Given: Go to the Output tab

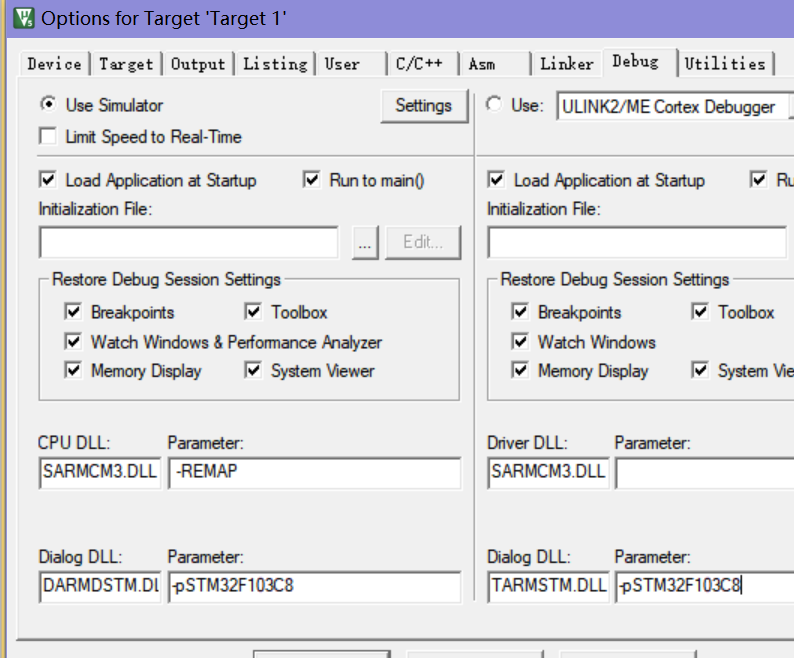Looking at the screenshot, I should 198,64.
